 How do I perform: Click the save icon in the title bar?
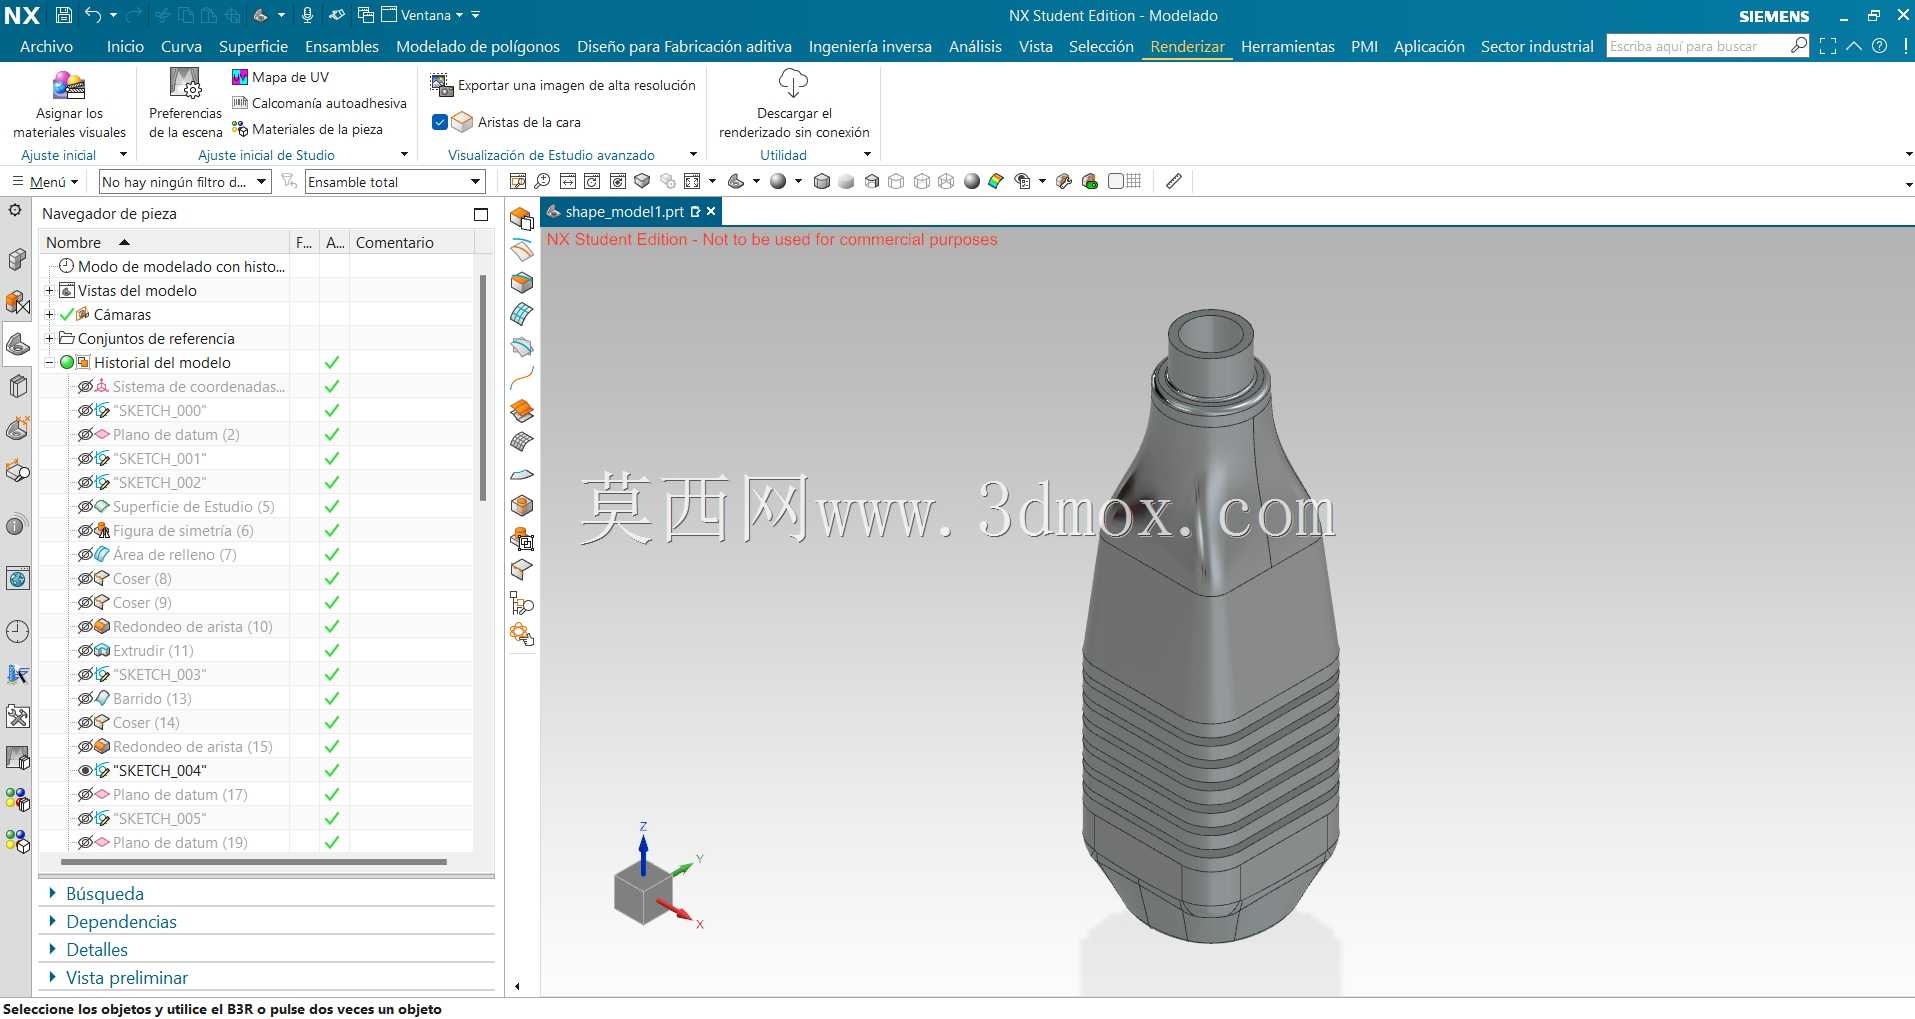click(63, 15)
